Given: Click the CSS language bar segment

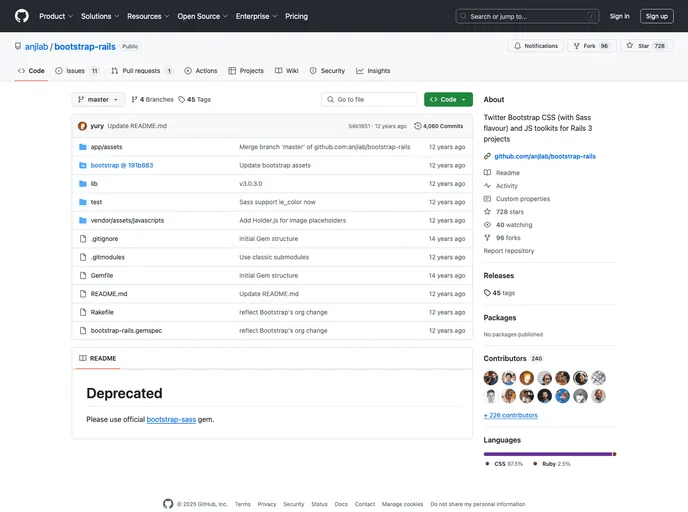Looking at the screenshot, I should tap(548, 454).
